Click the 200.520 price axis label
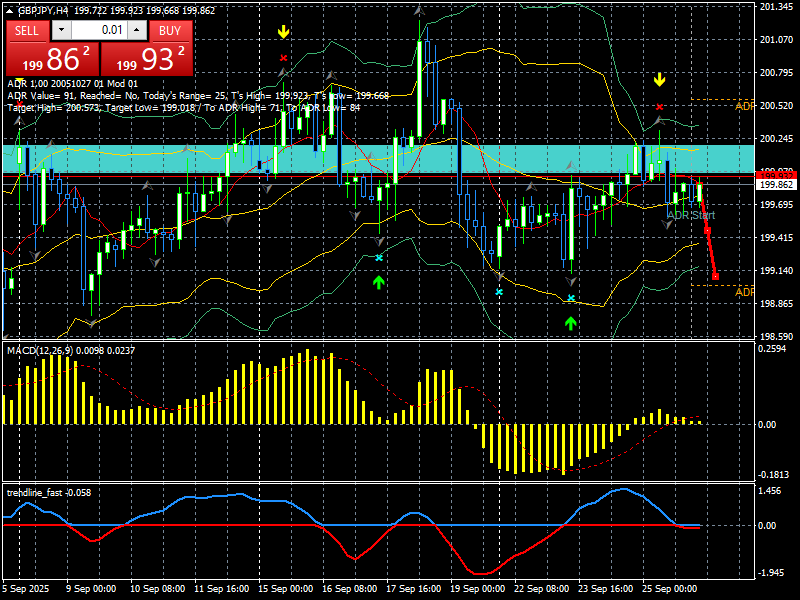 pos(776,106)
